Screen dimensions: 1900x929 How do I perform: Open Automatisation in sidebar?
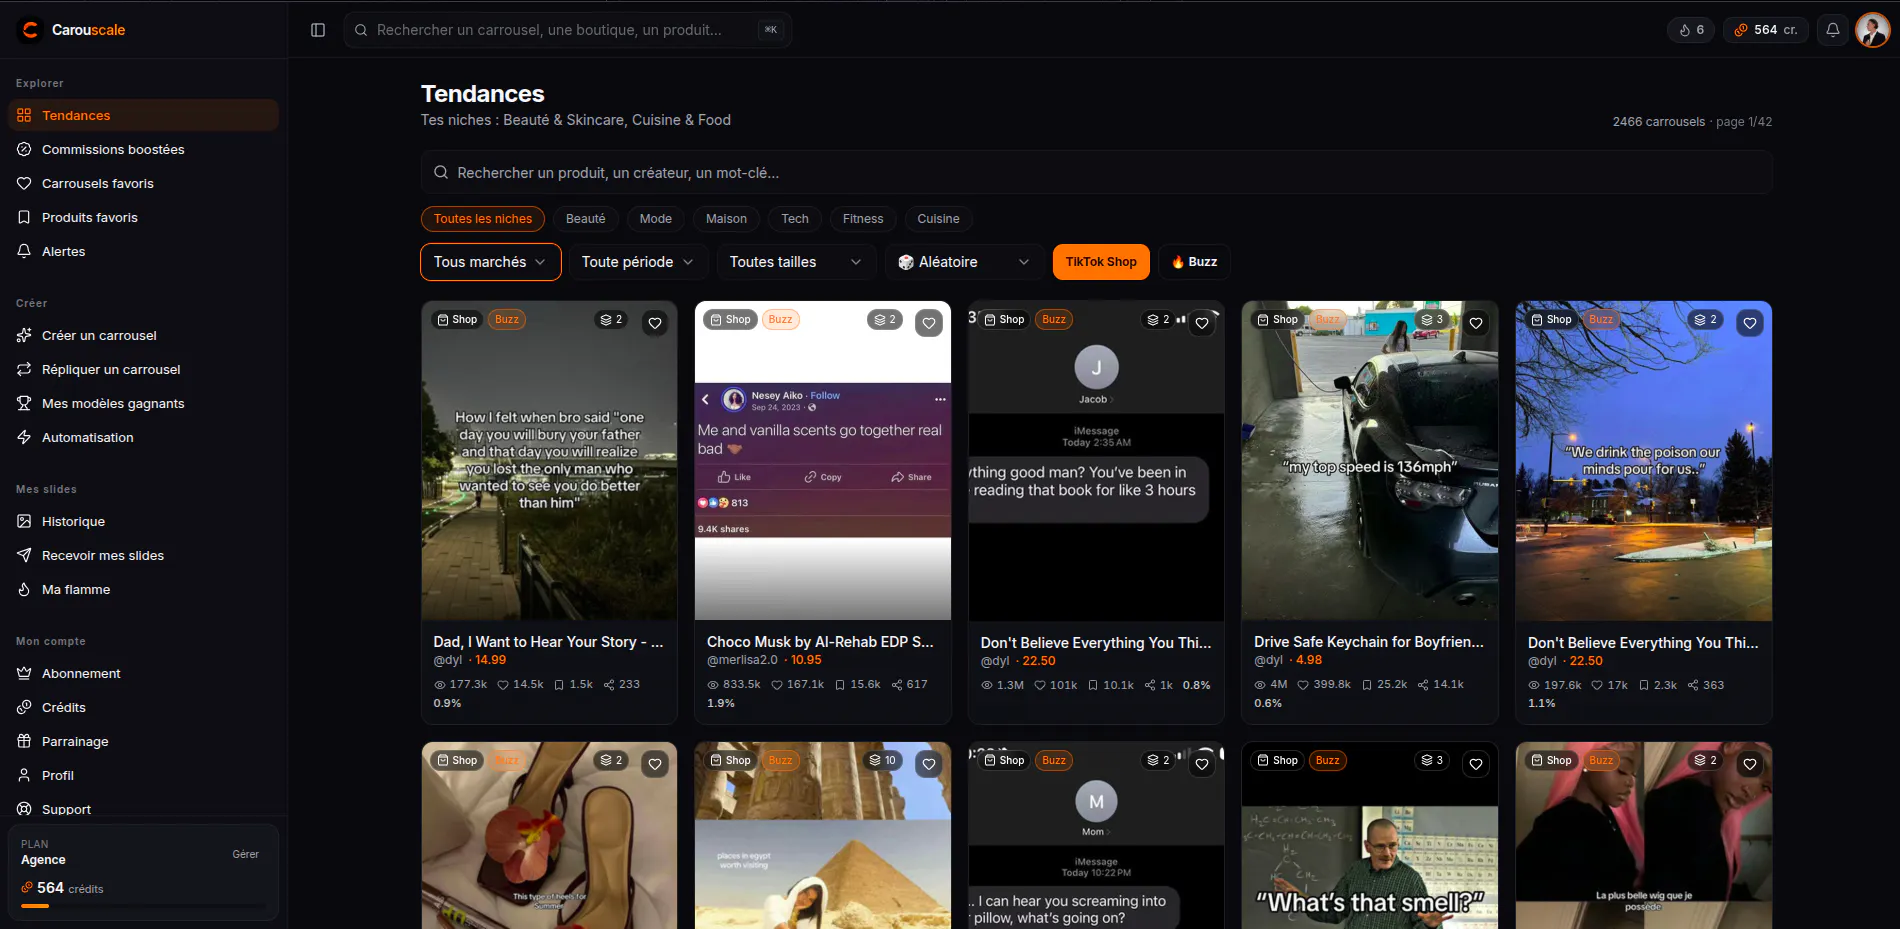point(143,437)
